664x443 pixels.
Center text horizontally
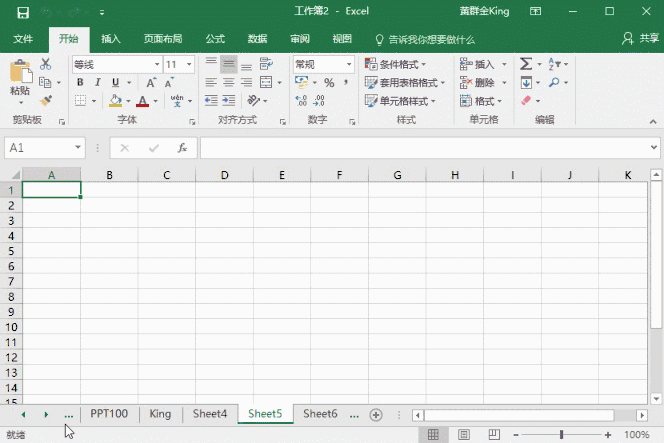(x=229, y=83)
